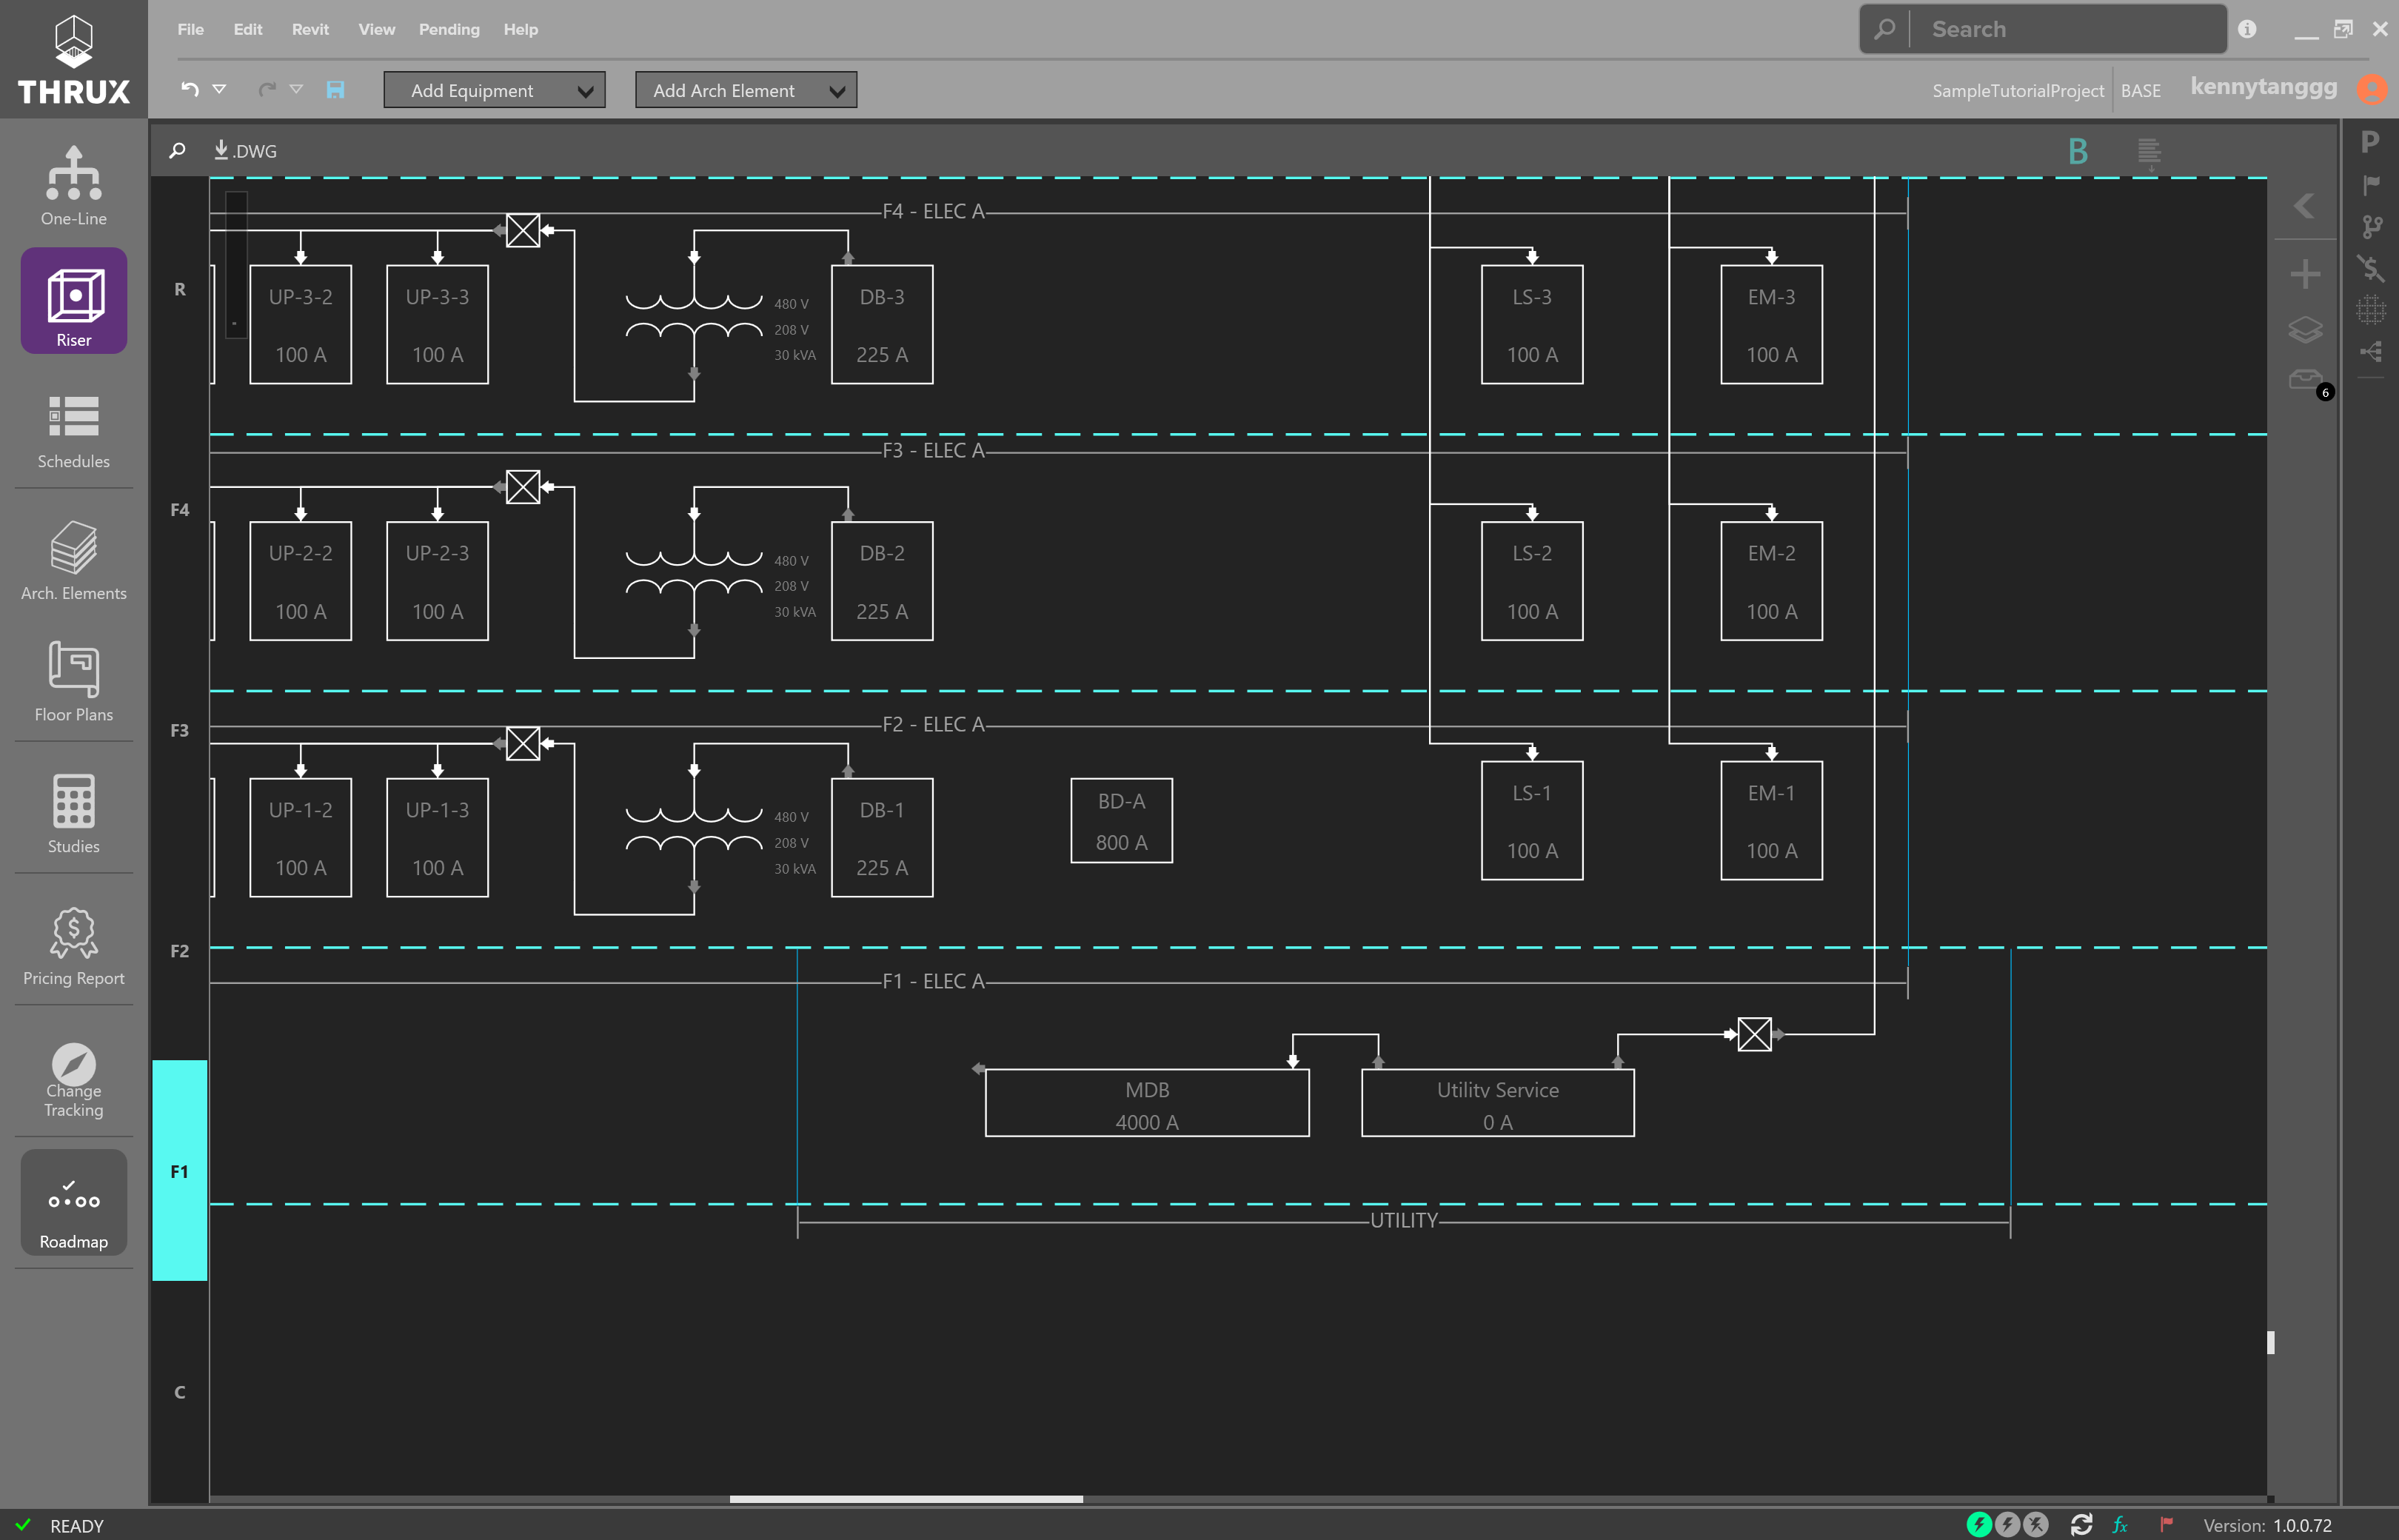Click the crossed-out dollar icon
Viewport: 2399px width, 1540px height.
click(x=2370, y=268)
